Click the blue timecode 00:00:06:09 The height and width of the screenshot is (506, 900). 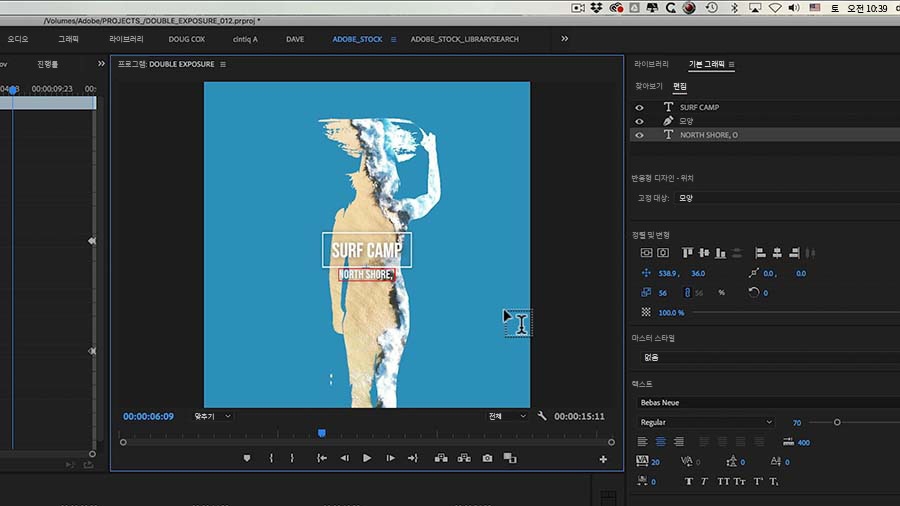point(148,416)
